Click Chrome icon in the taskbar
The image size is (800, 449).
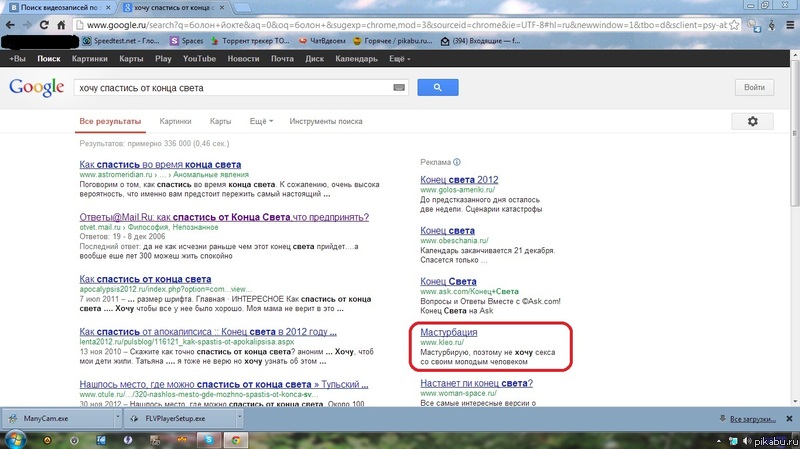[x=235, y=438]
